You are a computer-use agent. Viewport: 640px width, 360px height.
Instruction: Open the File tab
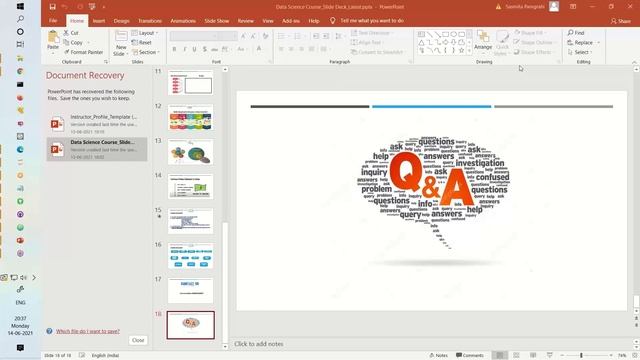coord(53,20)
